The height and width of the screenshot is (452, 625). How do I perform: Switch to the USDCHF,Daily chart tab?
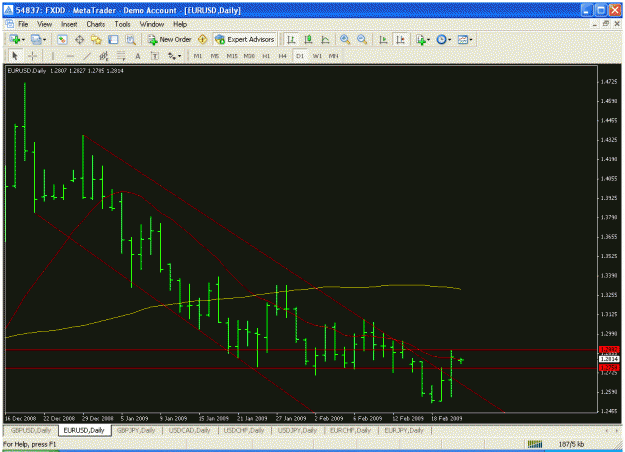[x=244, y=430]
